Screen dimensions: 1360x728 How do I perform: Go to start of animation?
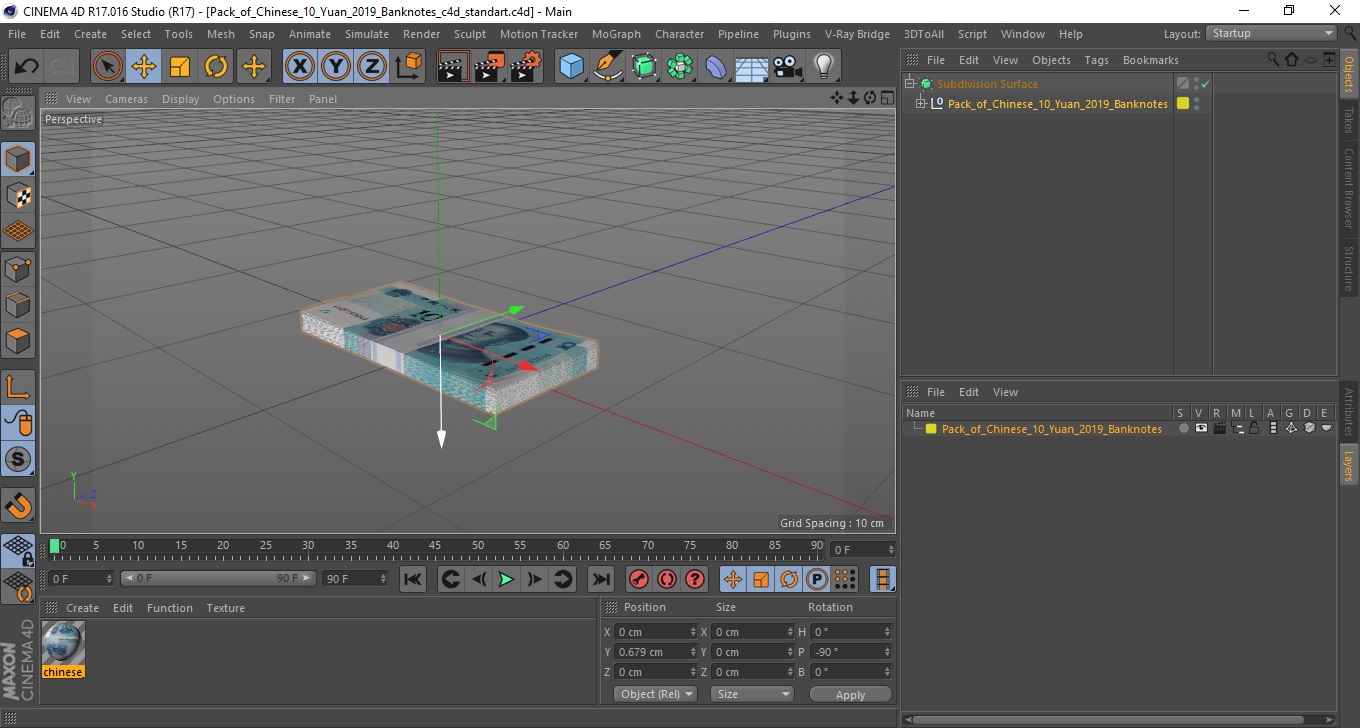pos(413,579)
